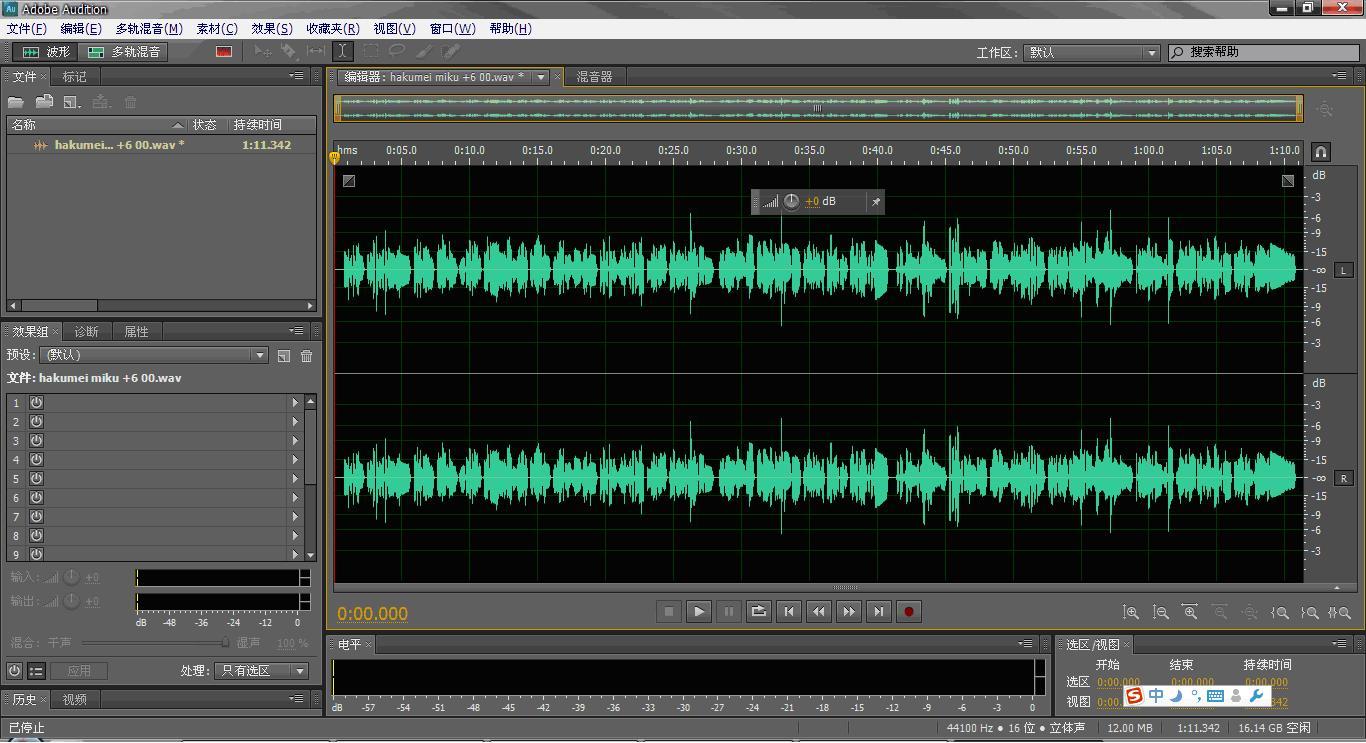This screenshot has width=1366, height=743.
Task: Open file using the folder icon in 文件 panel
Action: 16,102
